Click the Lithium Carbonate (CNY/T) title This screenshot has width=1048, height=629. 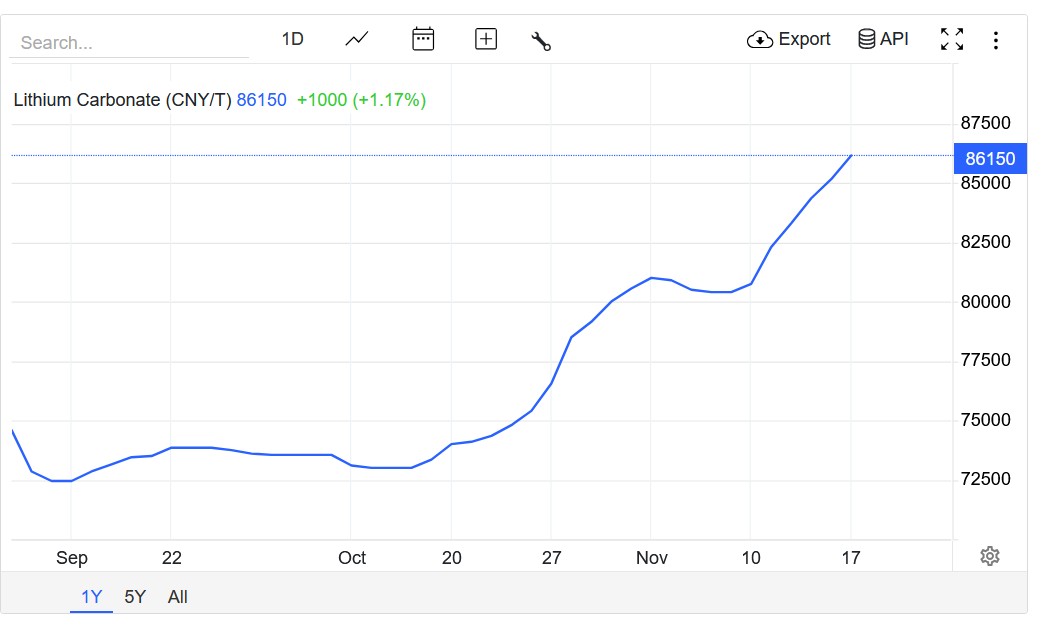pyautogui.click(x=122, y=100)
